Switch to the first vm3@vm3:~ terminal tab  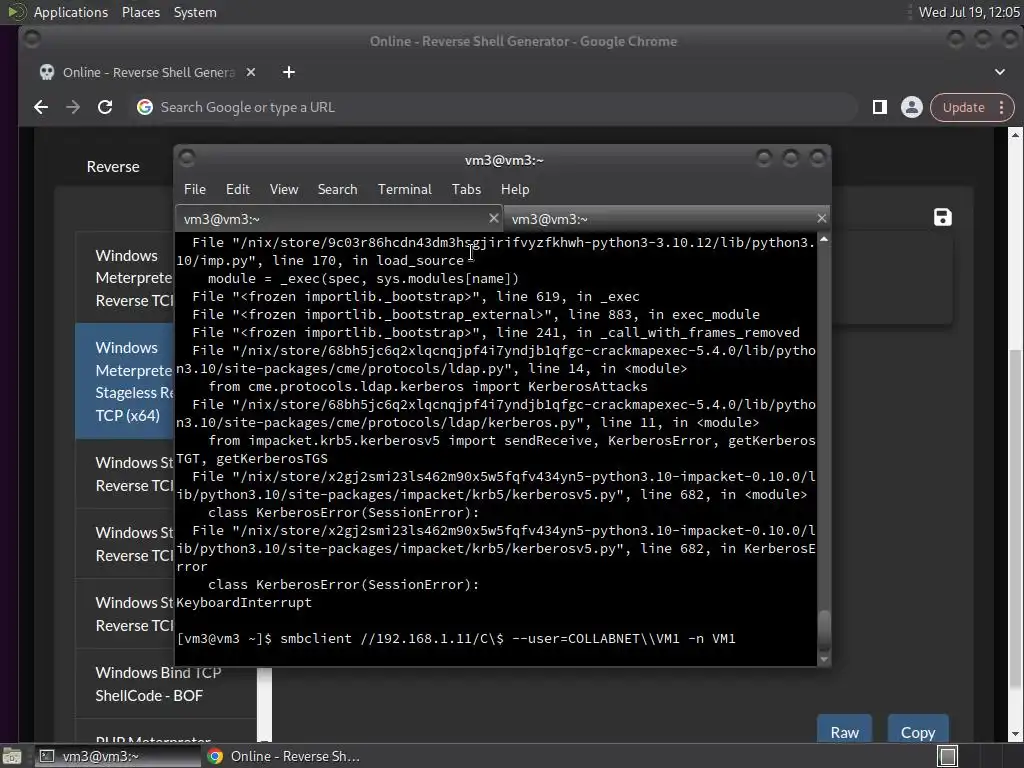click(x=339, y=219)
